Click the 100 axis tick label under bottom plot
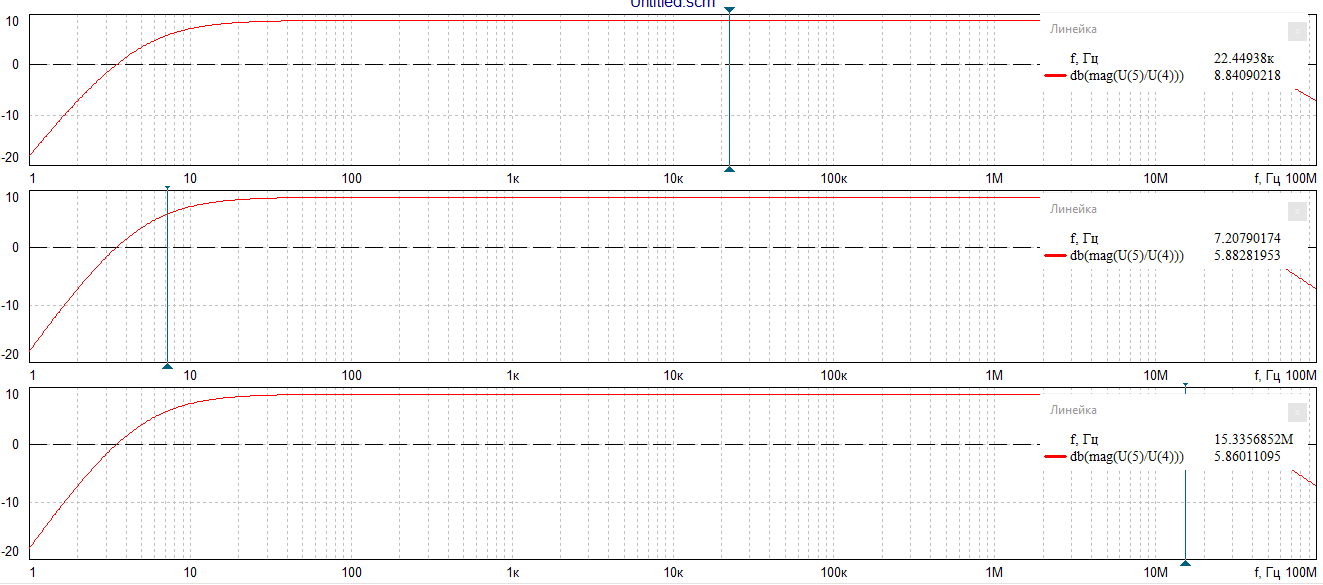The height and width of the screenshot is (585, 1323). click(x=352, y=573)
